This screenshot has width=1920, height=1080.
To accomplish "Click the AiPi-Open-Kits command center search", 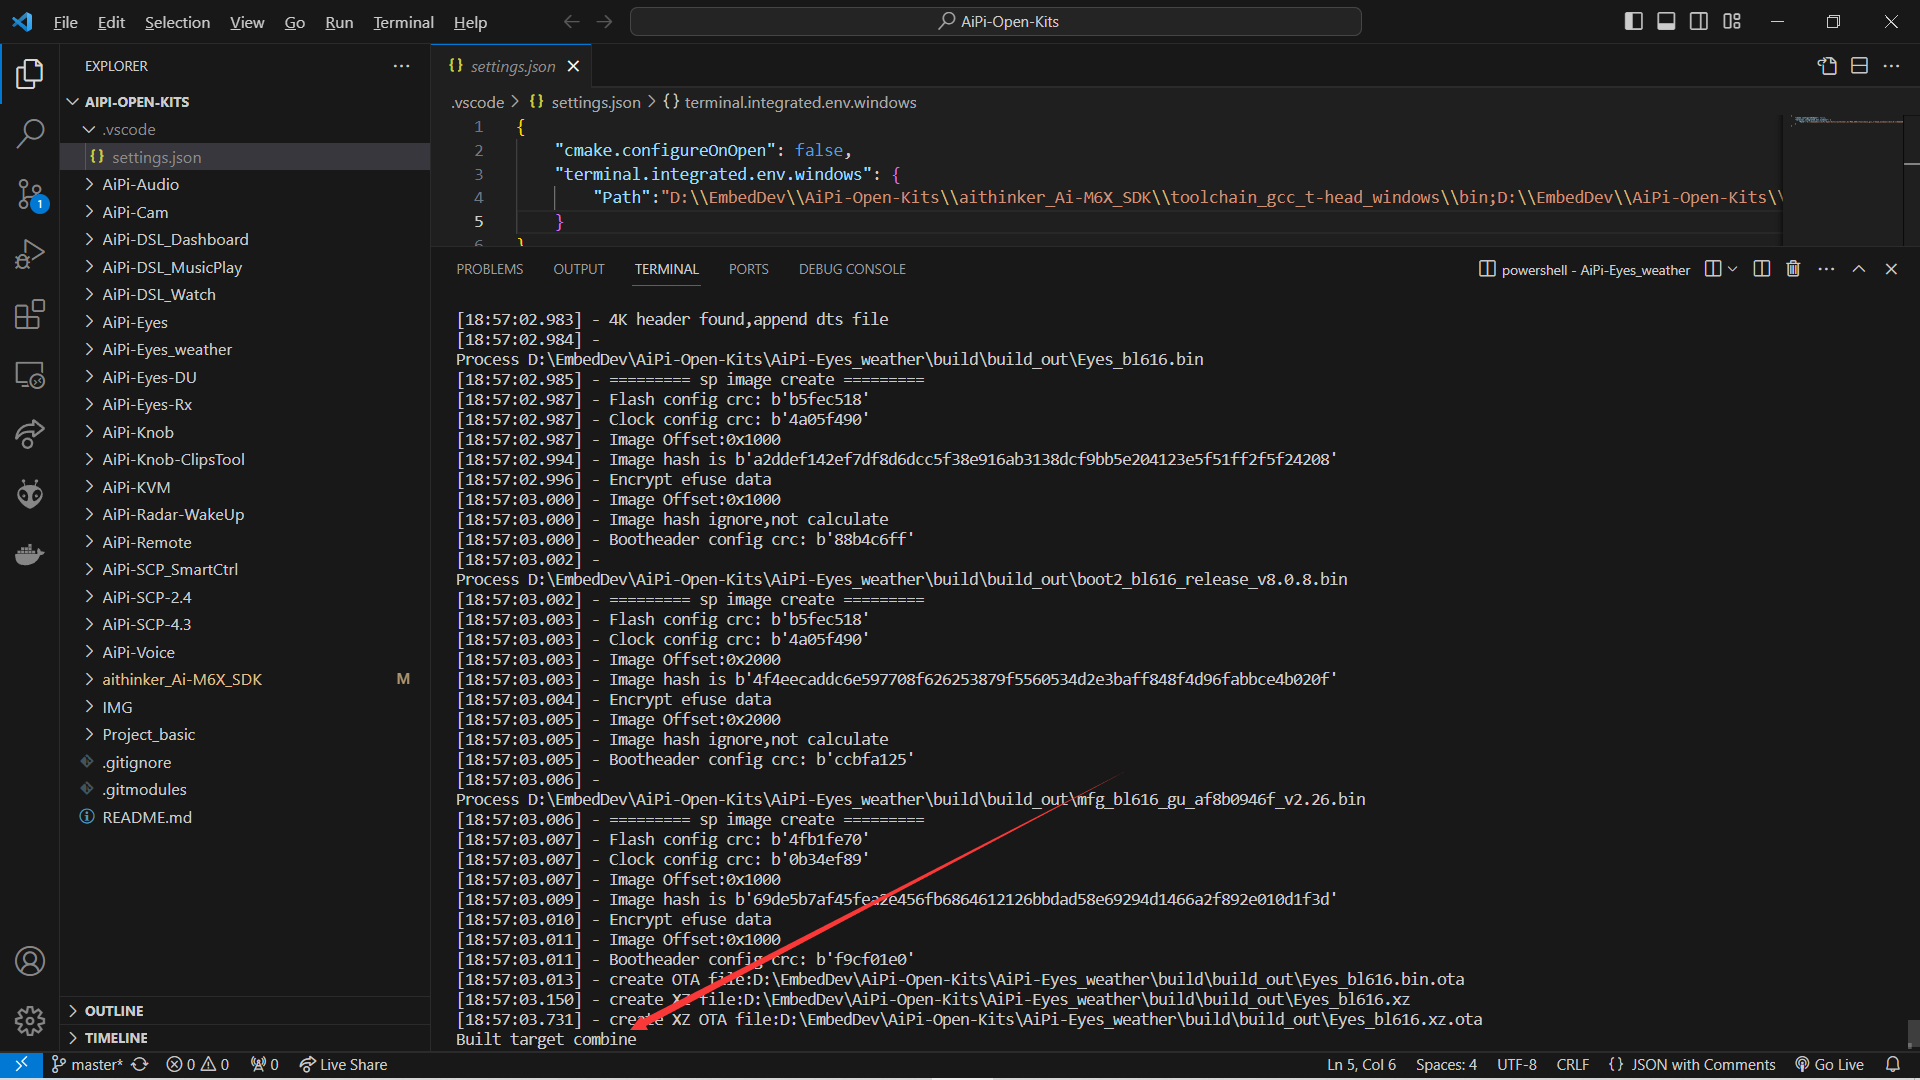I will 996,21.
